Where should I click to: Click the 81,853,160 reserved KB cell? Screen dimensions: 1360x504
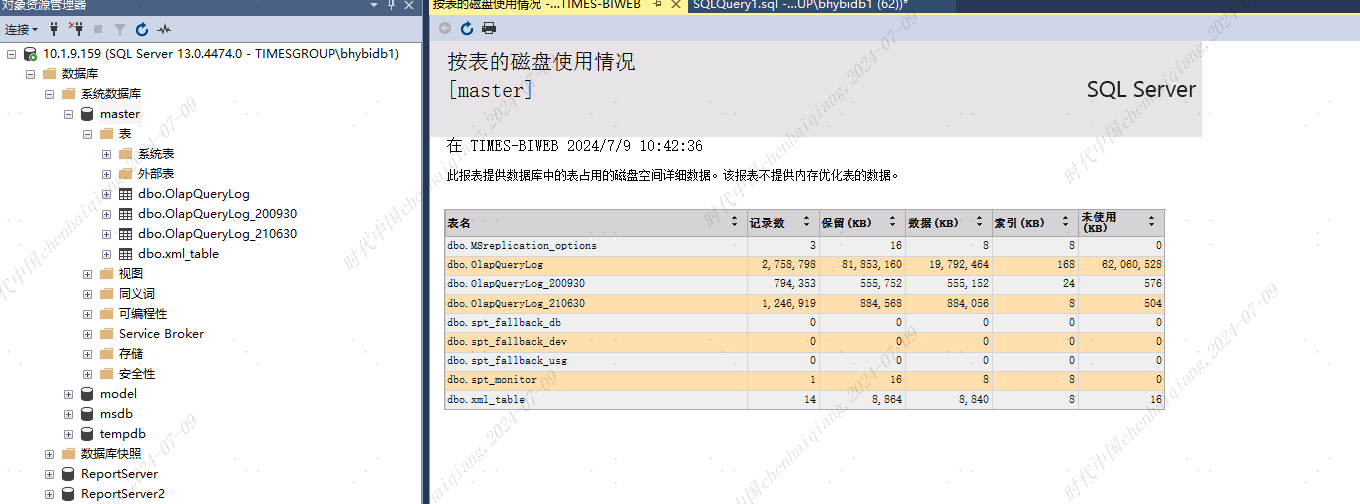(872, 264)
